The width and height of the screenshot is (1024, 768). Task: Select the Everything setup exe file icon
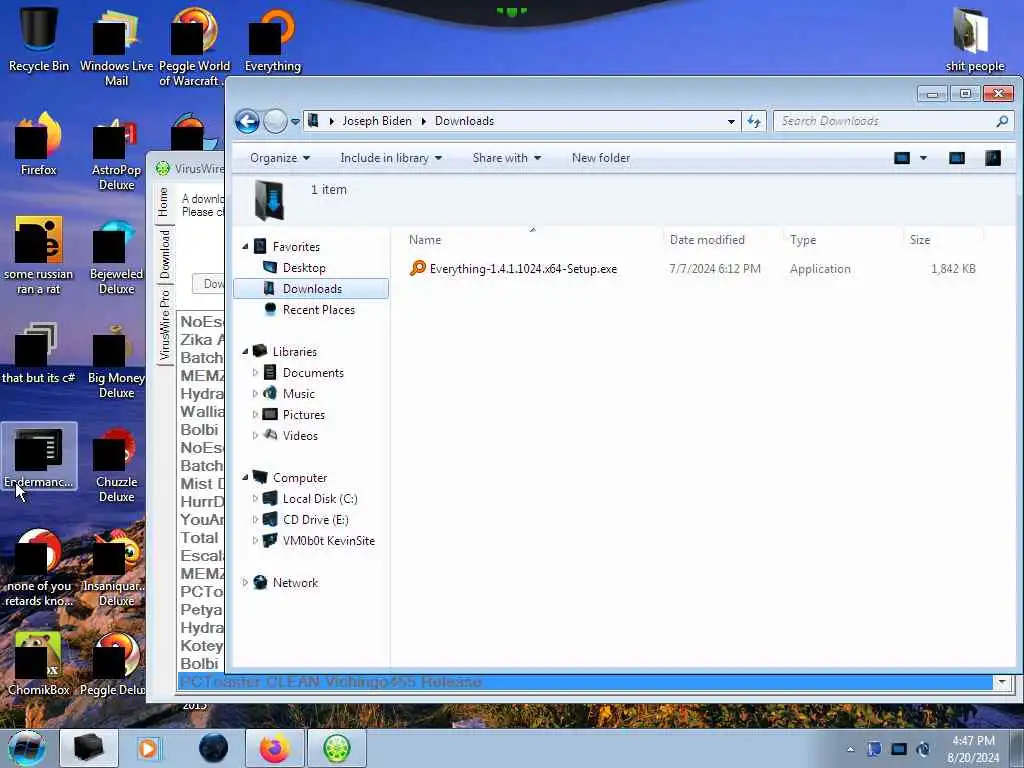417,268
